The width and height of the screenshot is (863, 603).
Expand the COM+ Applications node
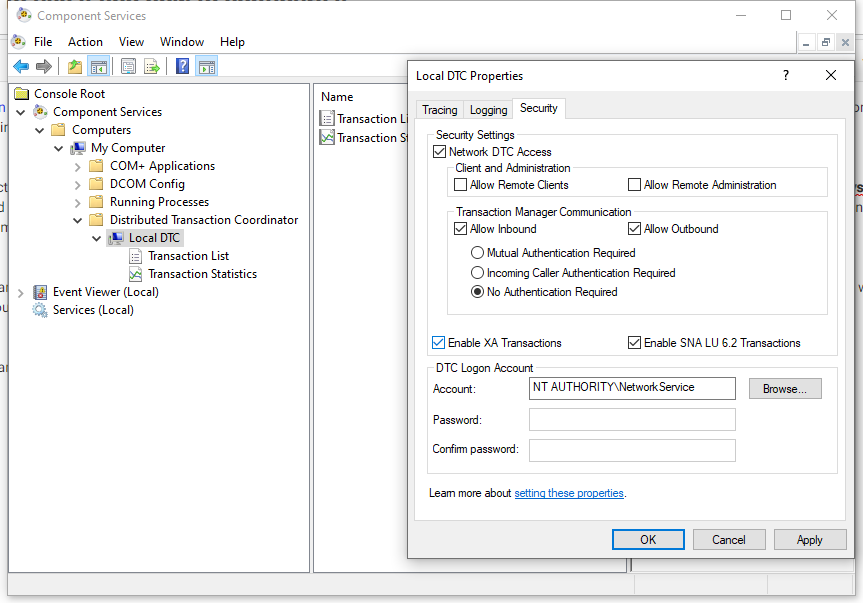[78, 167]
